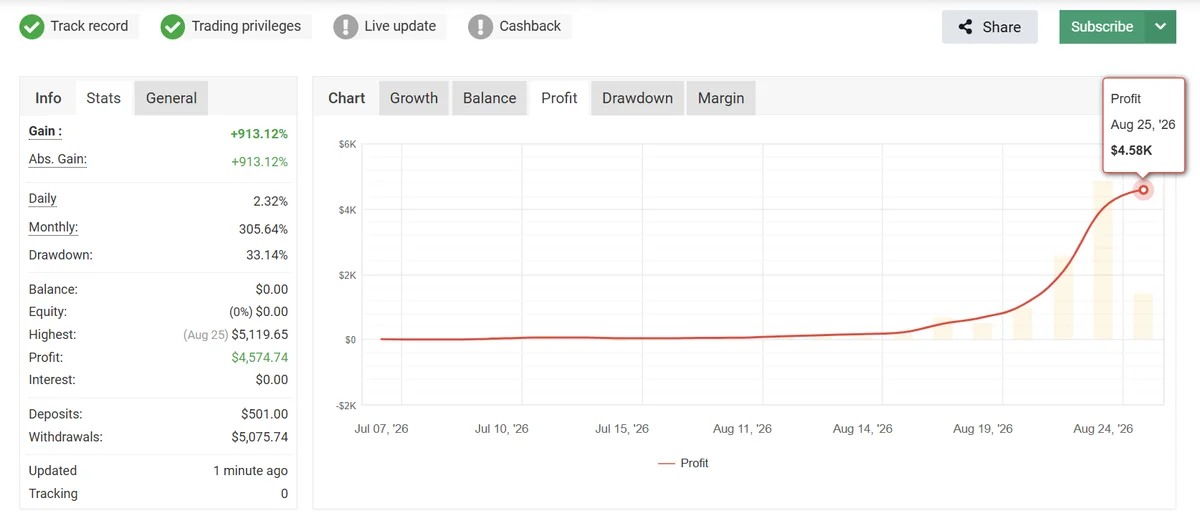Viewport: 1200px width, 526px height.
Task: Click the Abs. Gain label
Action: tap(58, 159)
